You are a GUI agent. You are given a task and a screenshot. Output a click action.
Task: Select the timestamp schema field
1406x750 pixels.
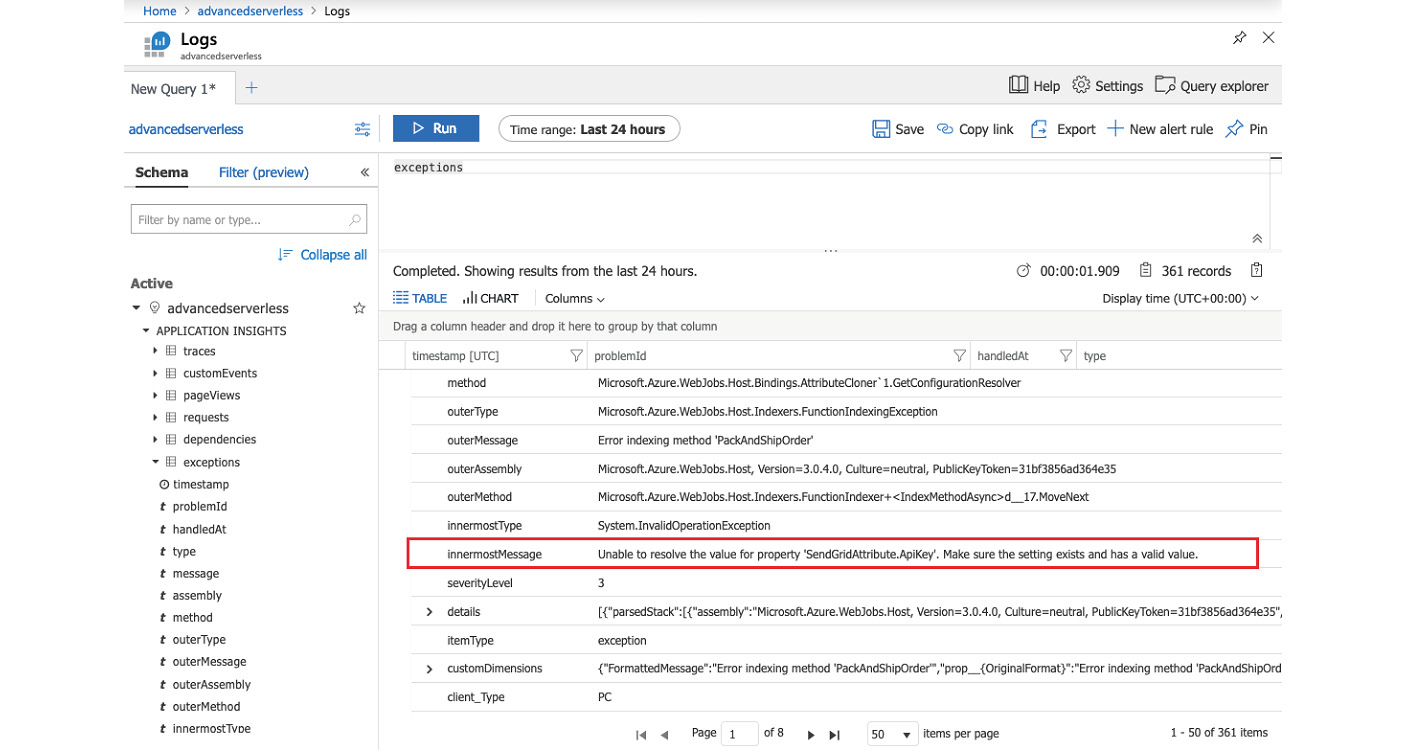201,484
